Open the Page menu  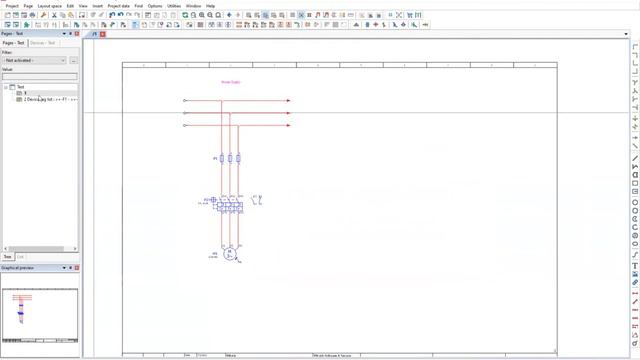tap(28, 6)
